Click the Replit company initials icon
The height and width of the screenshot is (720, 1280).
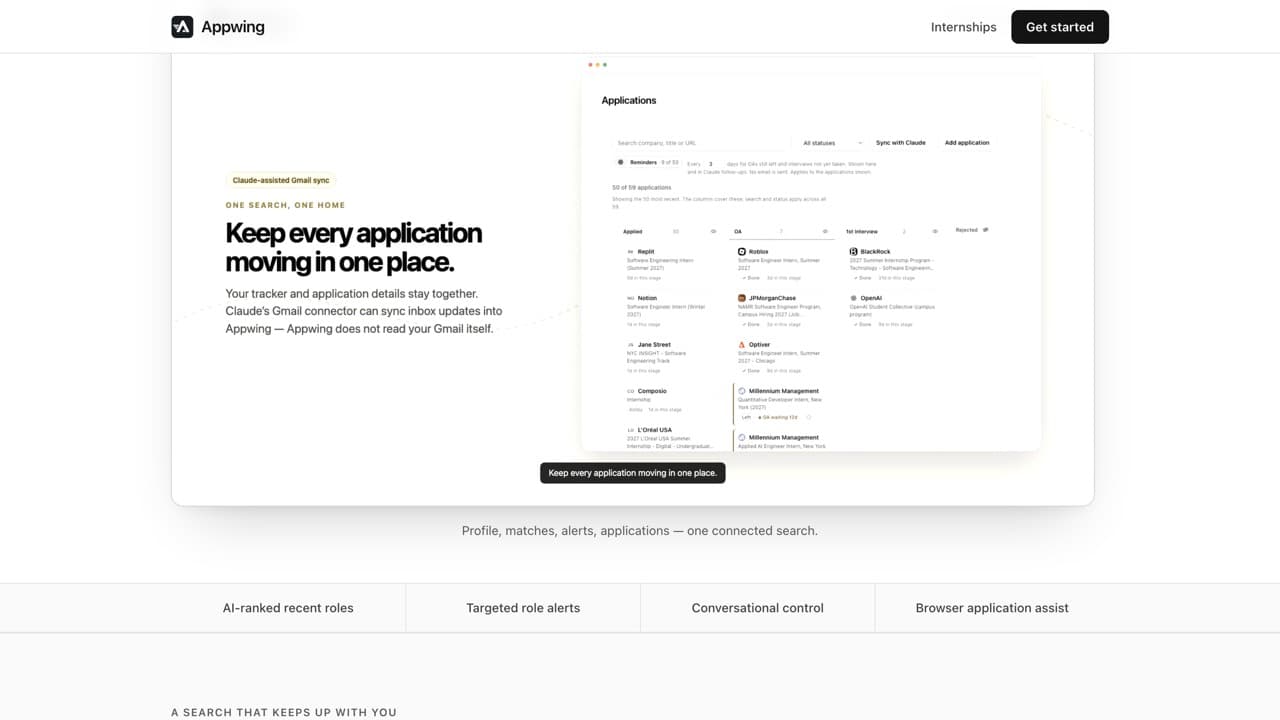point(630,252)
